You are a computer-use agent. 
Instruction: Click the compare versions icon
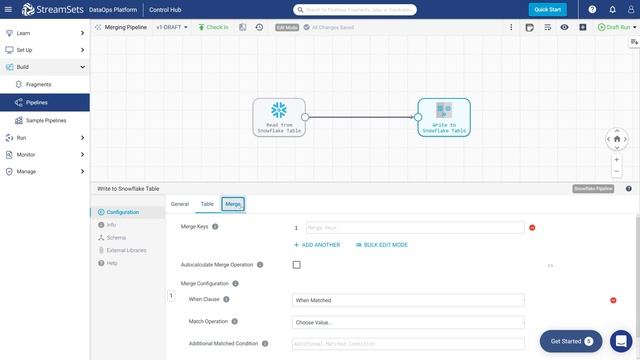point(242,27)
